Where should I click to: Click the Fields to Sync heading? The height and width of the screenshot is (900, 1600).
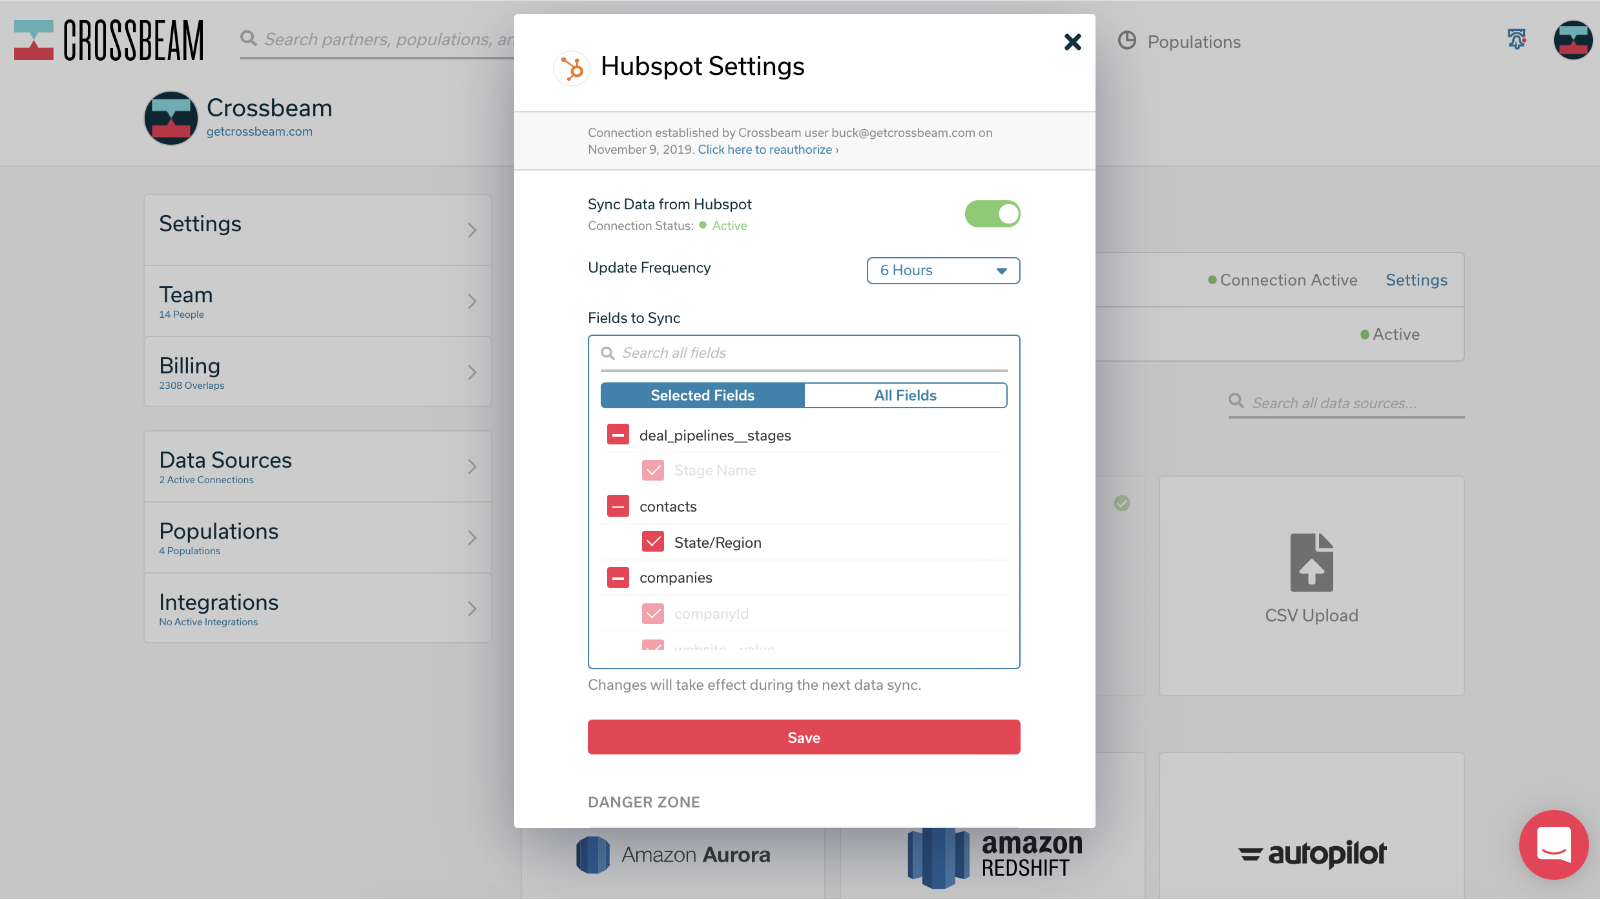[634, 318]
